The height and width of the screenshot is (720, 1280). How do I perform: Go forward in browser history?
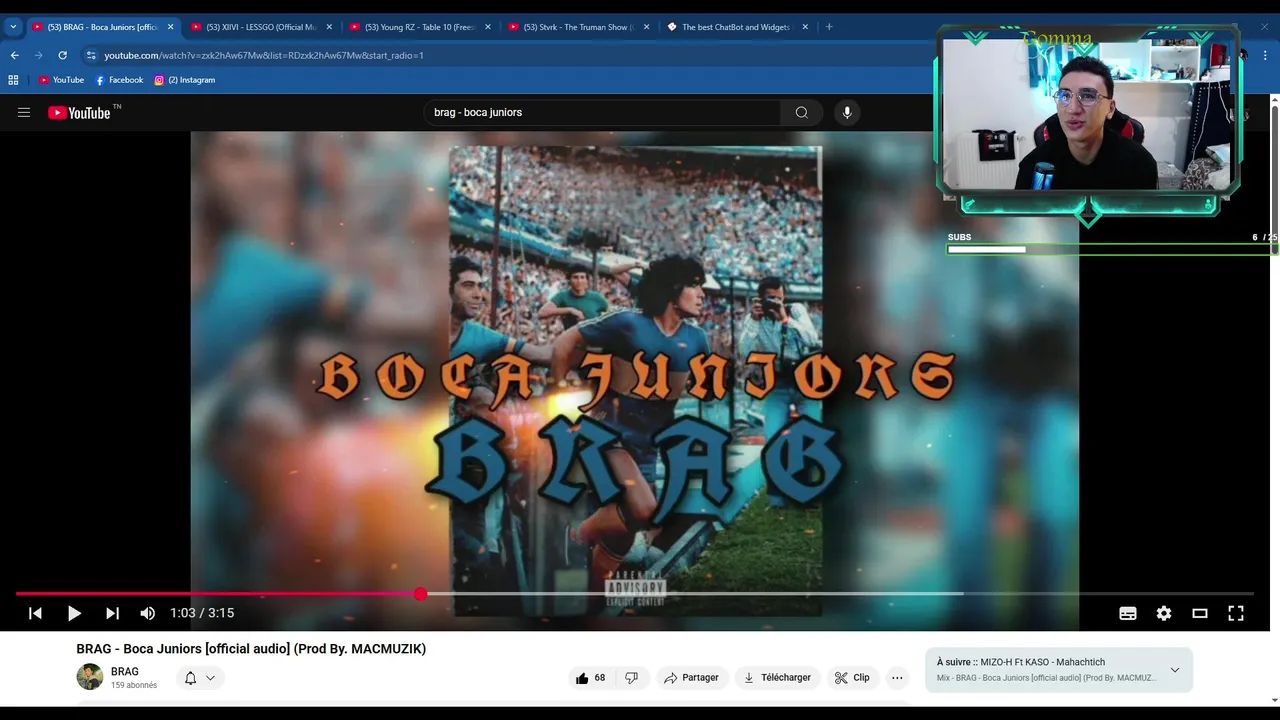(38, 55)
